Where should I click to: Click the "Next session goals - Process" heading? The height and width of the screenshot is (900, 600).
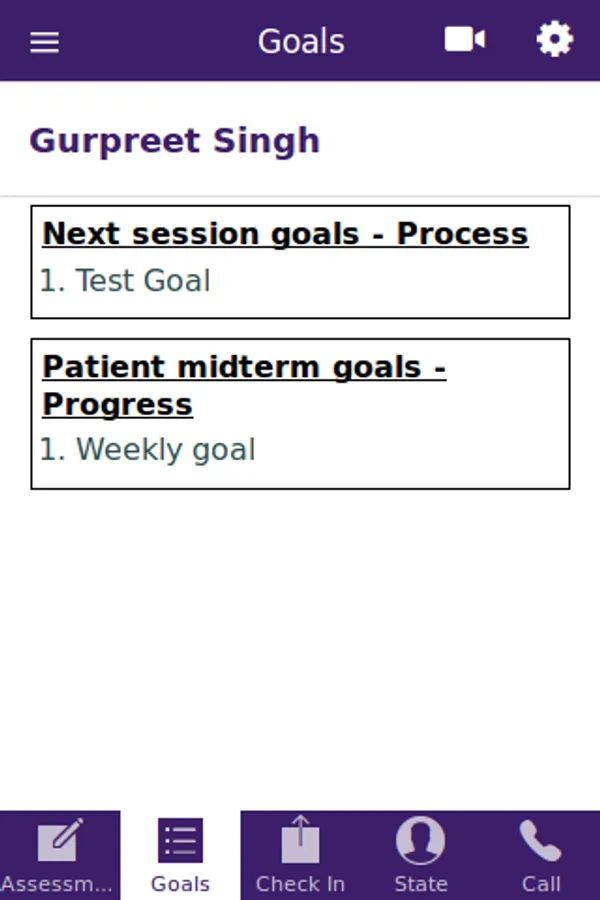[285, 233]
